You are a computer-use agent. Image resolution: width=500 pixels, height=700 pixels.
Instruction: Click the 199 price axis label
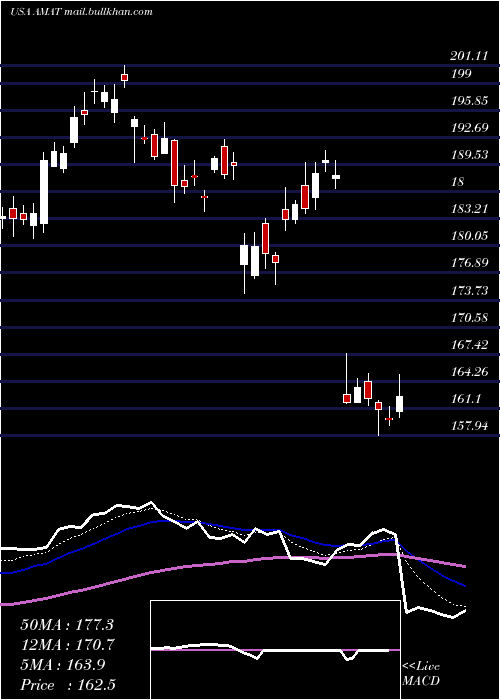click(461, 74)
